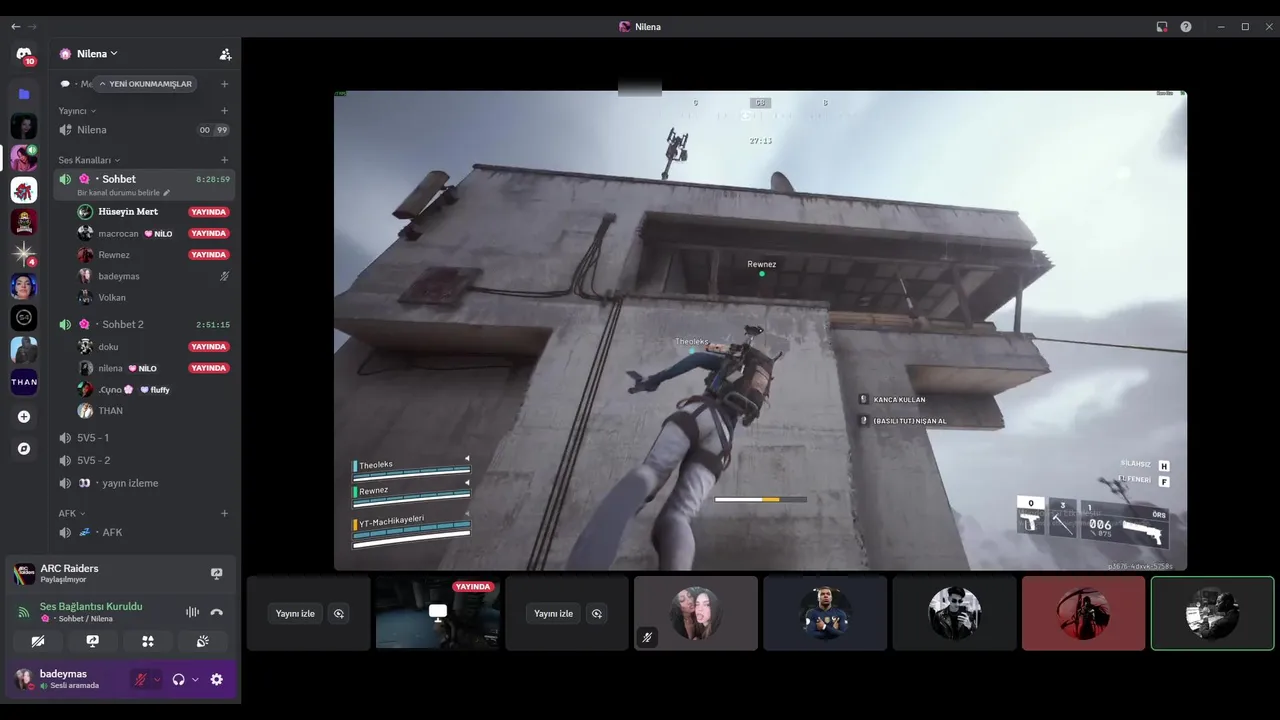Viewport: 1280px width, 720px height.
Task: Disconnect from voice with hang-up icon
Action: click(216, 612)
